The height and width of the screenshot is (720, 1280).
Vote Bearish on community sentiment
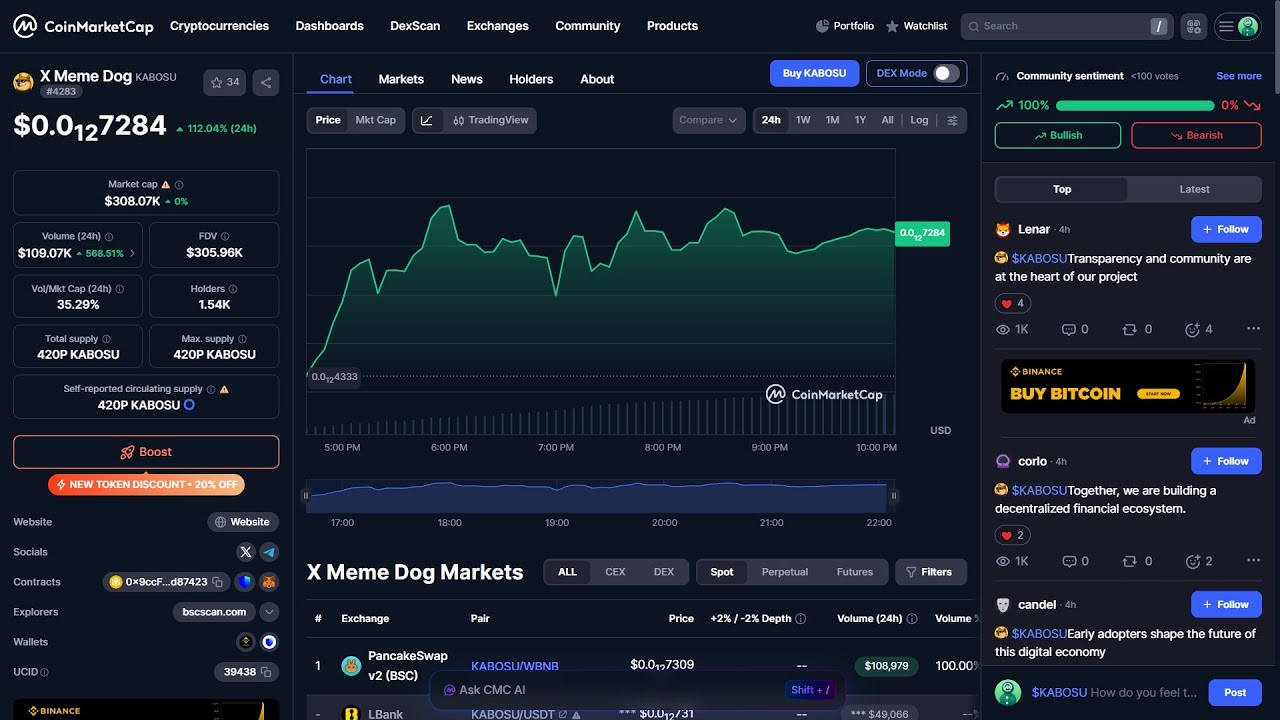pyautogui.click(x=1196, y=135)
